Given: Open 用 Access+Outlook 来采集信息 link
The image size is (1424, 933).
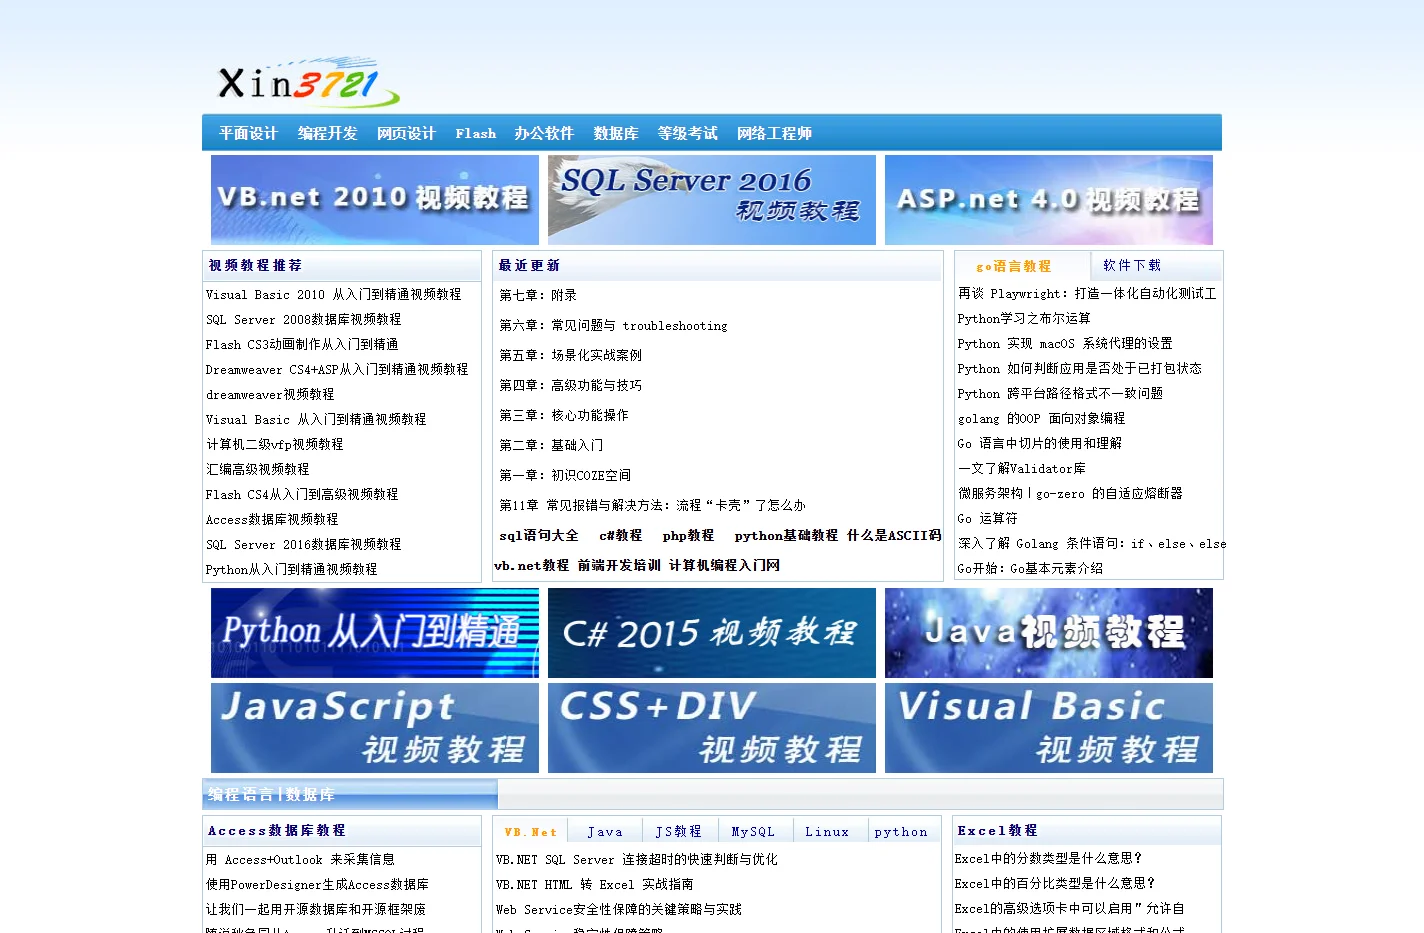Looking at the screenshot, I should coord(300,859).
